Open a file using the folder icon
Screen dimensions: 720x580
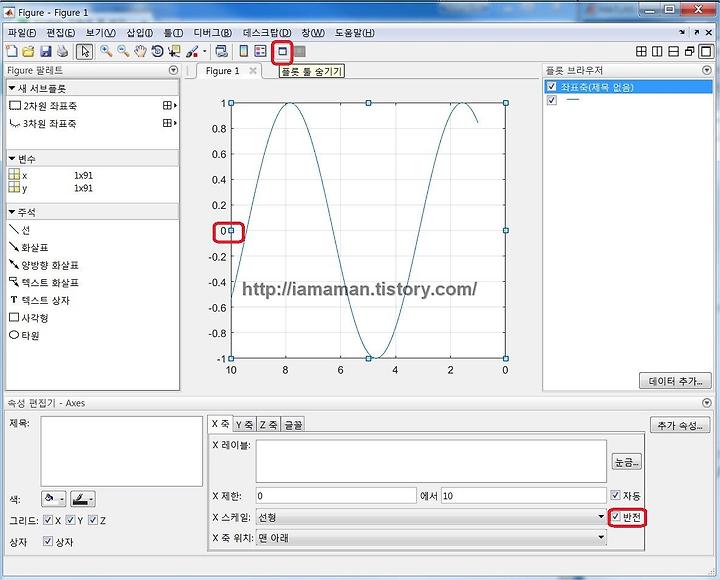coord(28,51)
